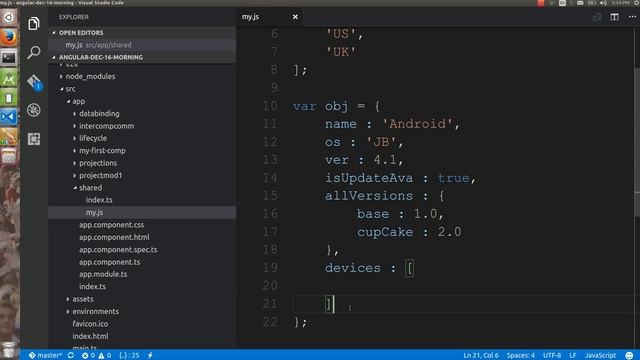Open the Extensions view in activity bar
This screenshot has height=360, width=640.
pos(34,139)
